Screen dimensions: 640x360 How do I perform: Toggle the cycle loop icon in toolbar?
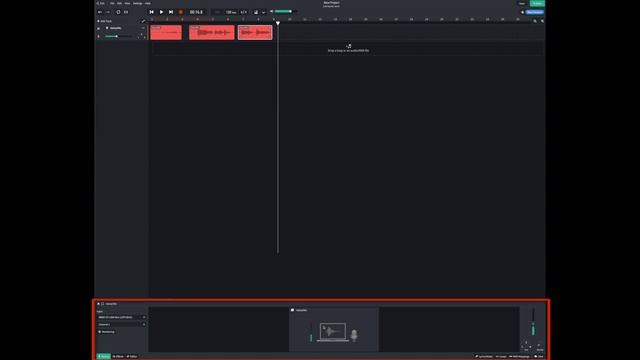[x=118, y=12]
